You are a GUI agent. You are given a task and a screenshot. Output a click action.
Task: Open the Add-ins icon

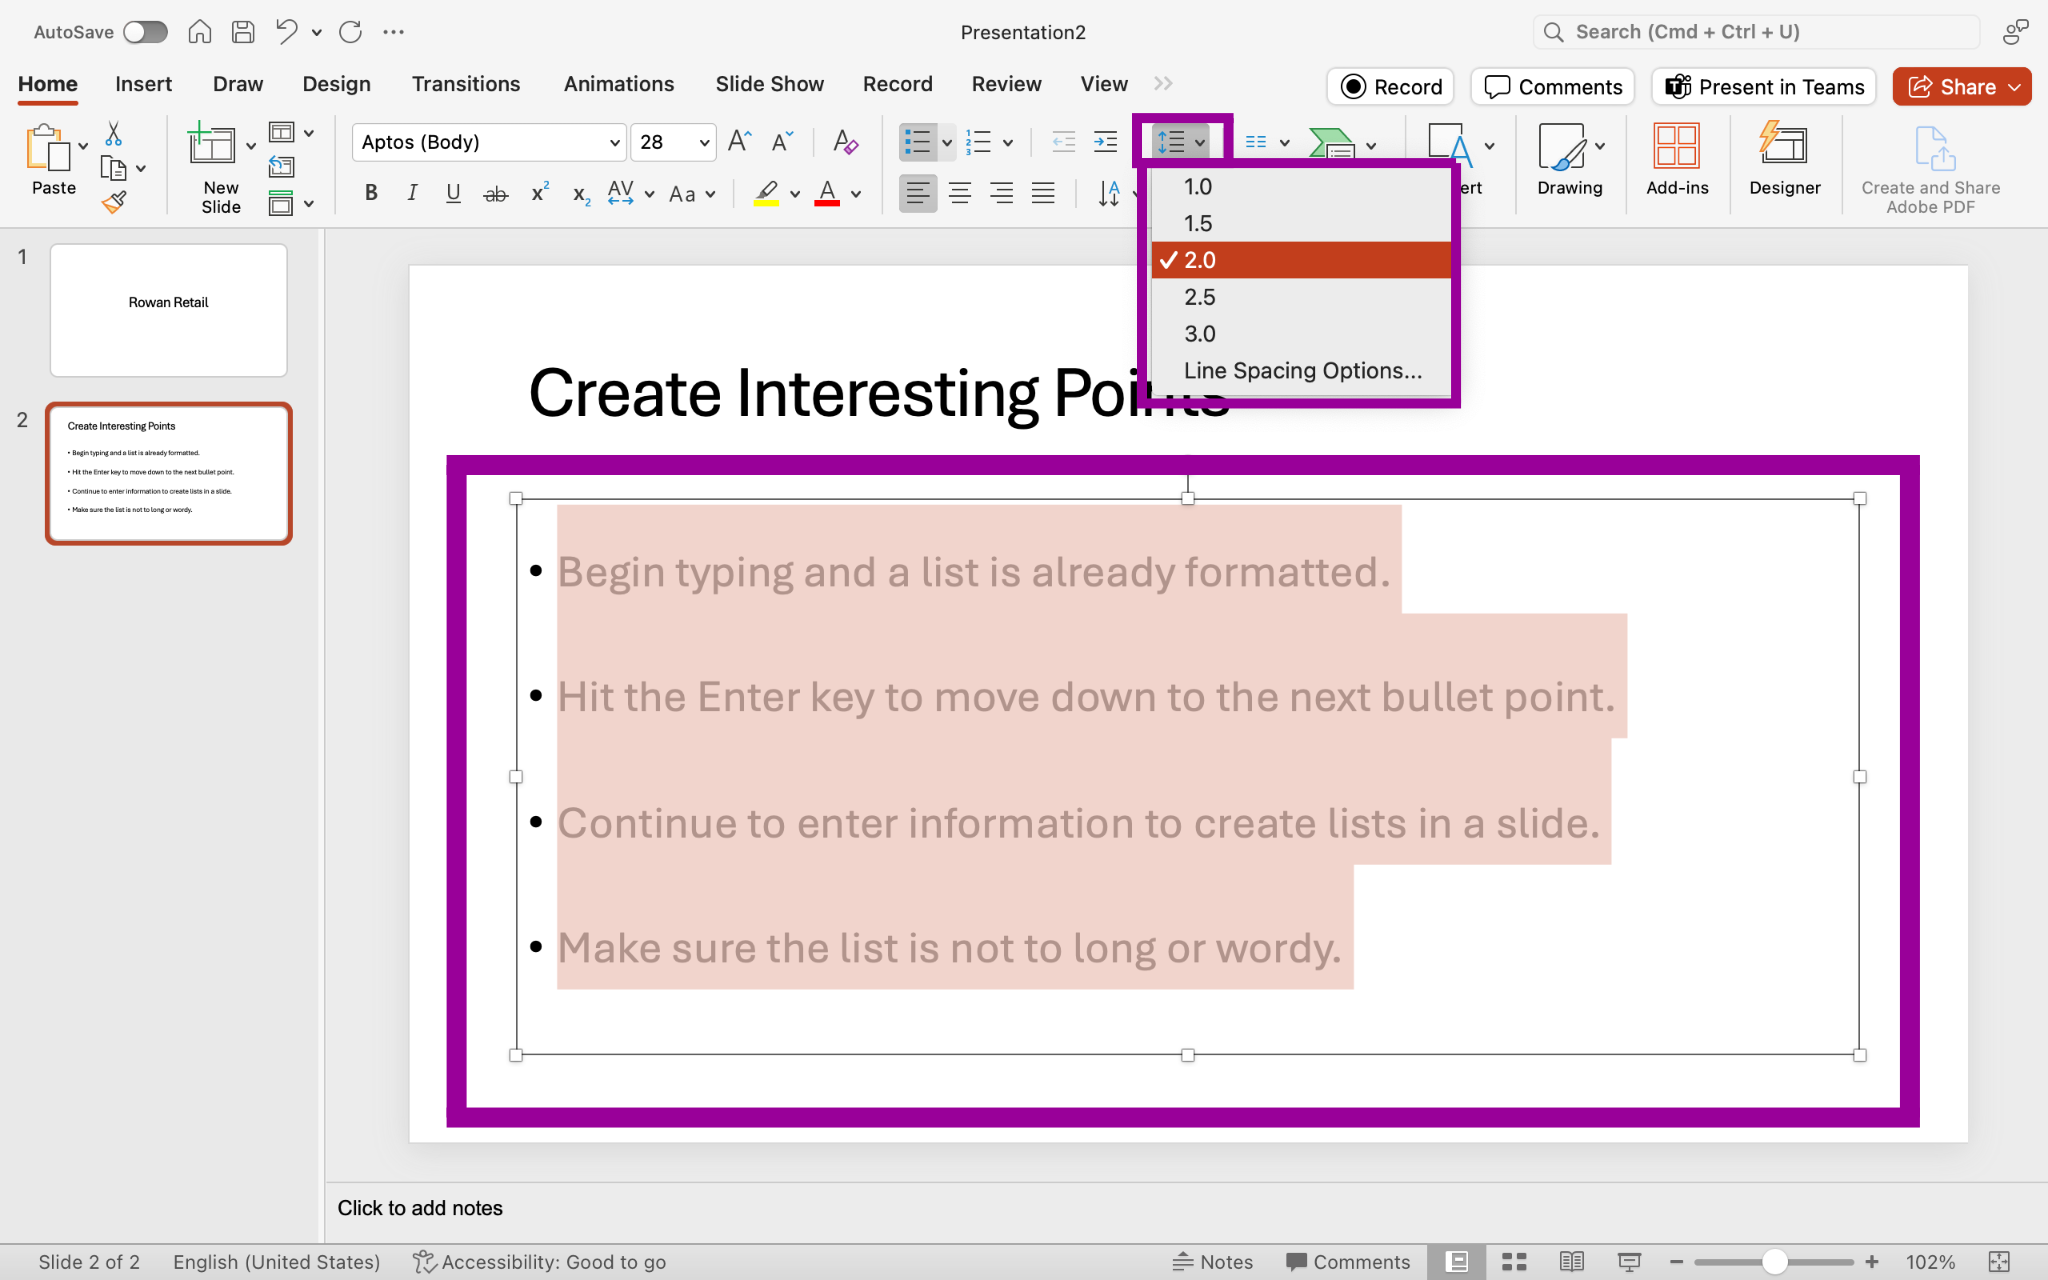click(1677, 146)
